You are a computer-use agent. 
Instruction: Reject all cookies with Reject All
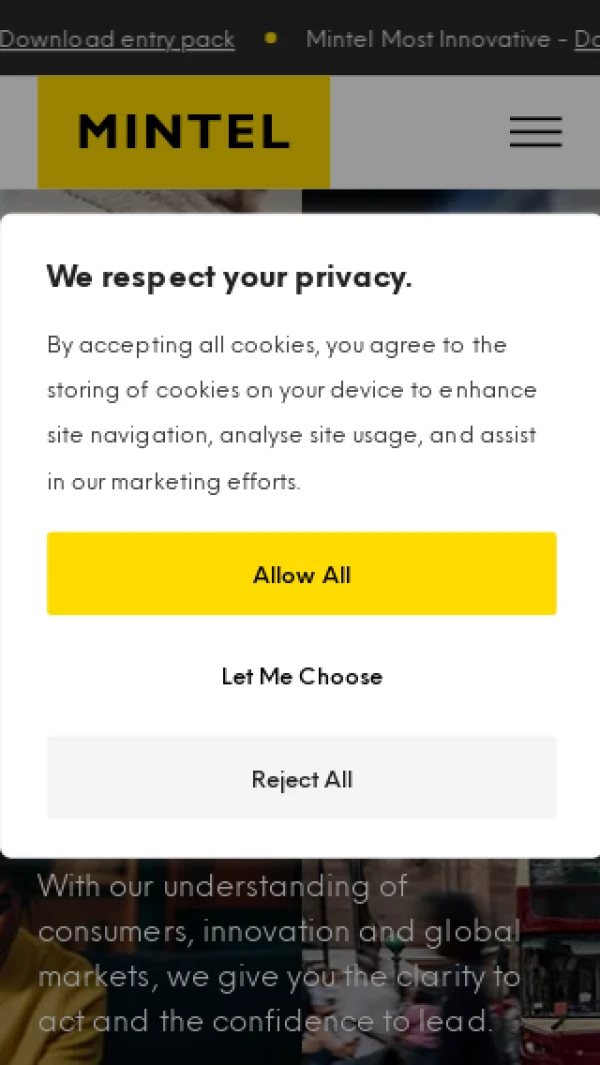coord(301,779)
